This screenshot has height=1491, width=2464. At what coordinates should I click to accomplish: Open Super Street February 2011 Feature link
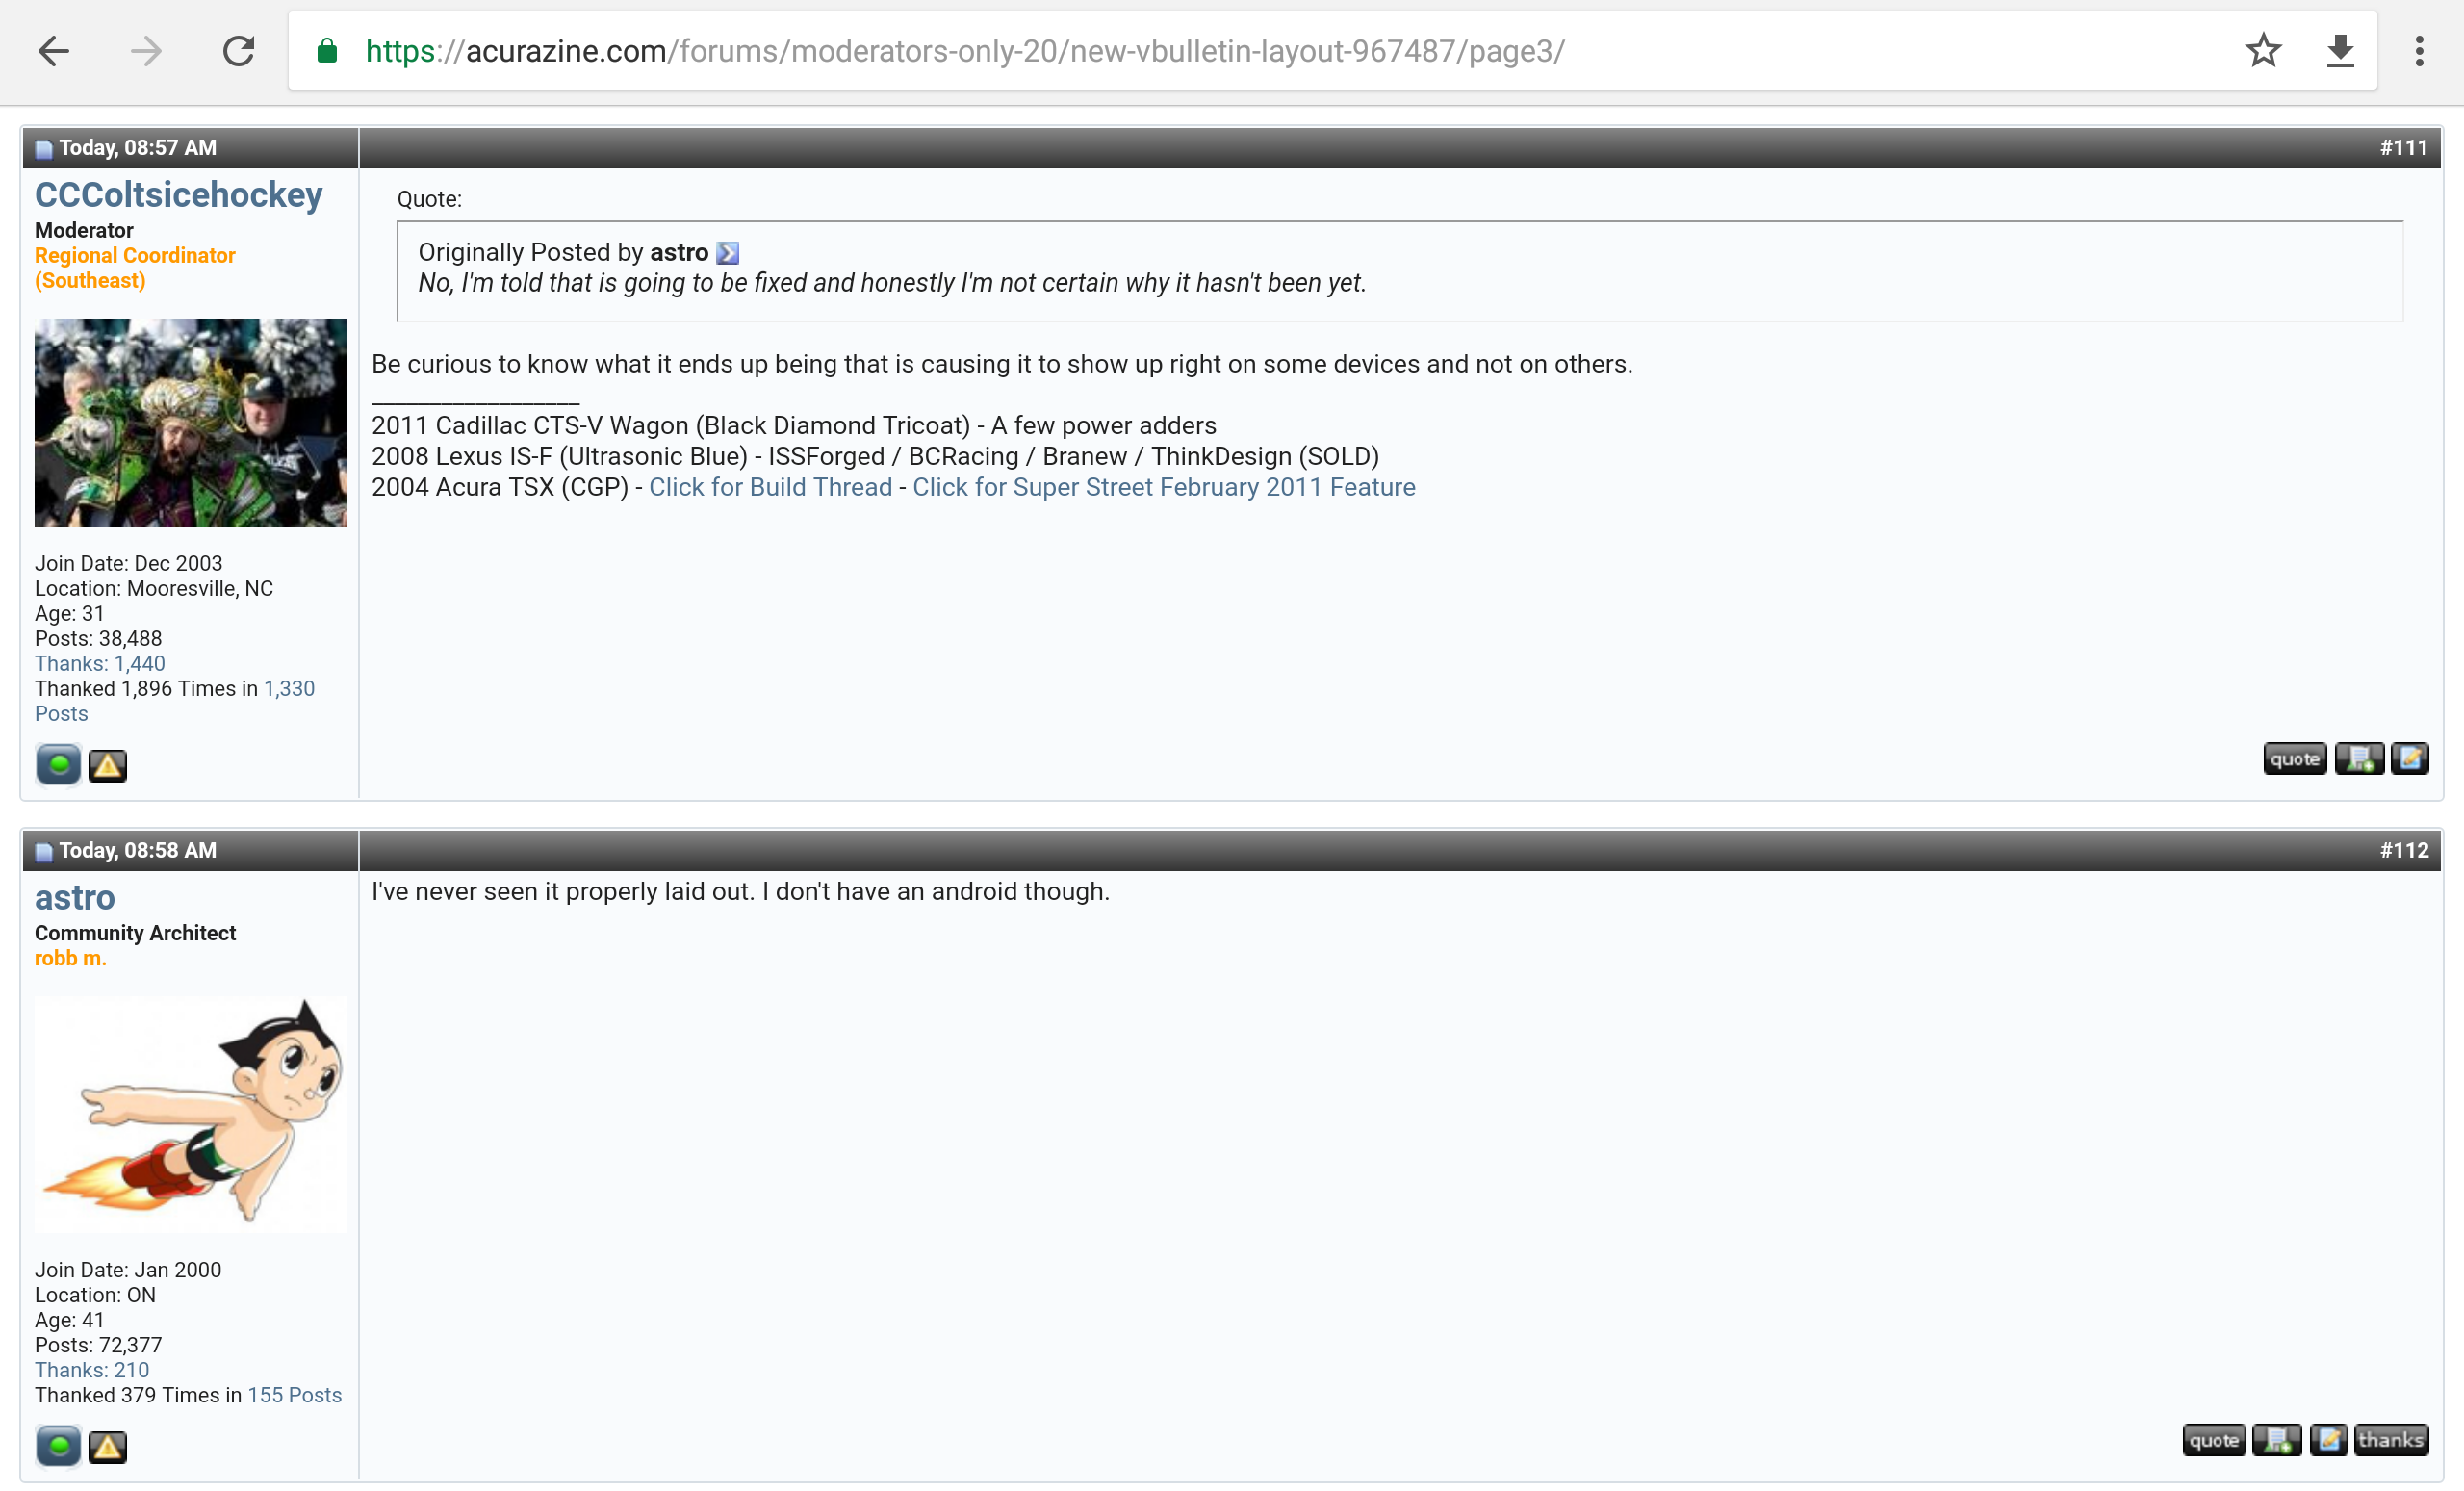1163,487
